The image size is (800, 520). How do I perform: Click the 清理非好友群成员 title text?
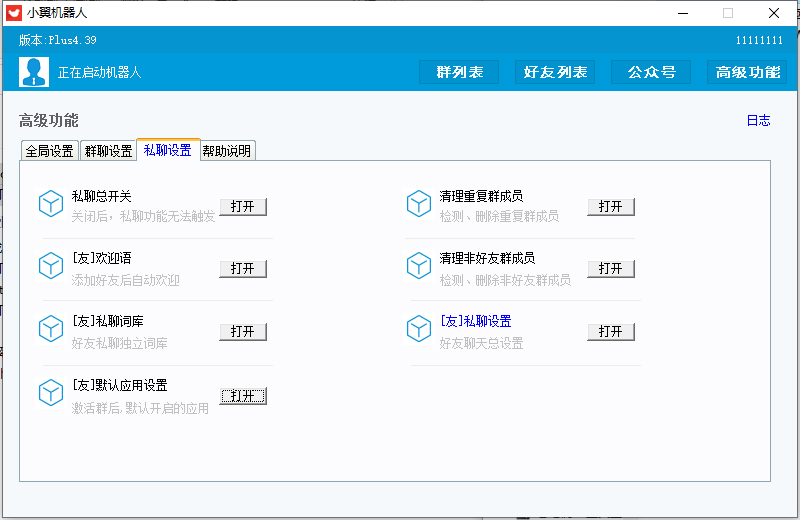point(487,258)
